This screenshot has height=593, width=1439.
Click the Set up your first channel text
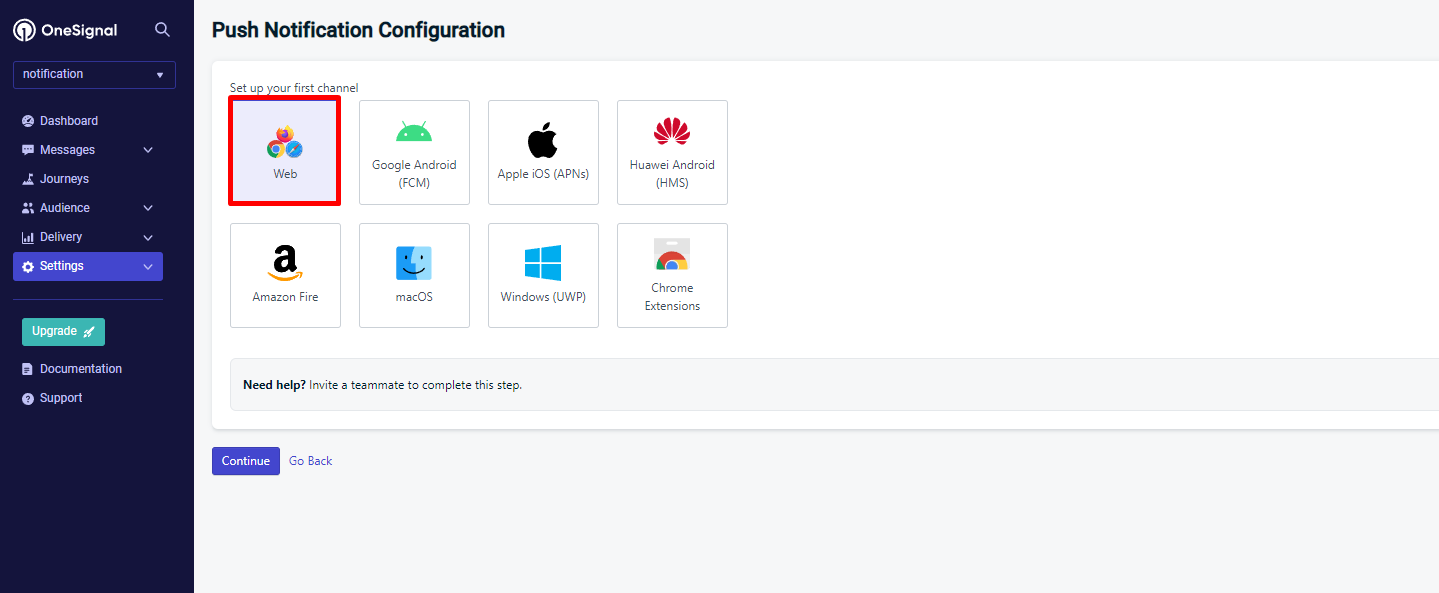294,88
